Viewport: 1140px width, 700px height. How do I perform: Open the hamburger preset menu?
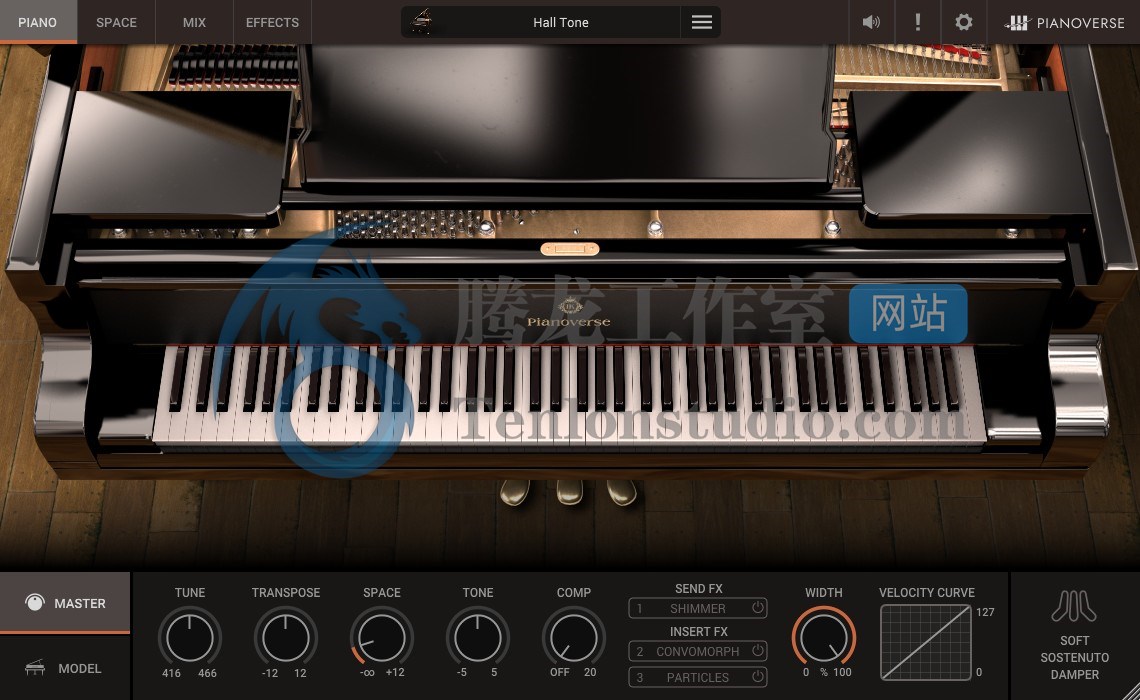[x=702, y=22]
